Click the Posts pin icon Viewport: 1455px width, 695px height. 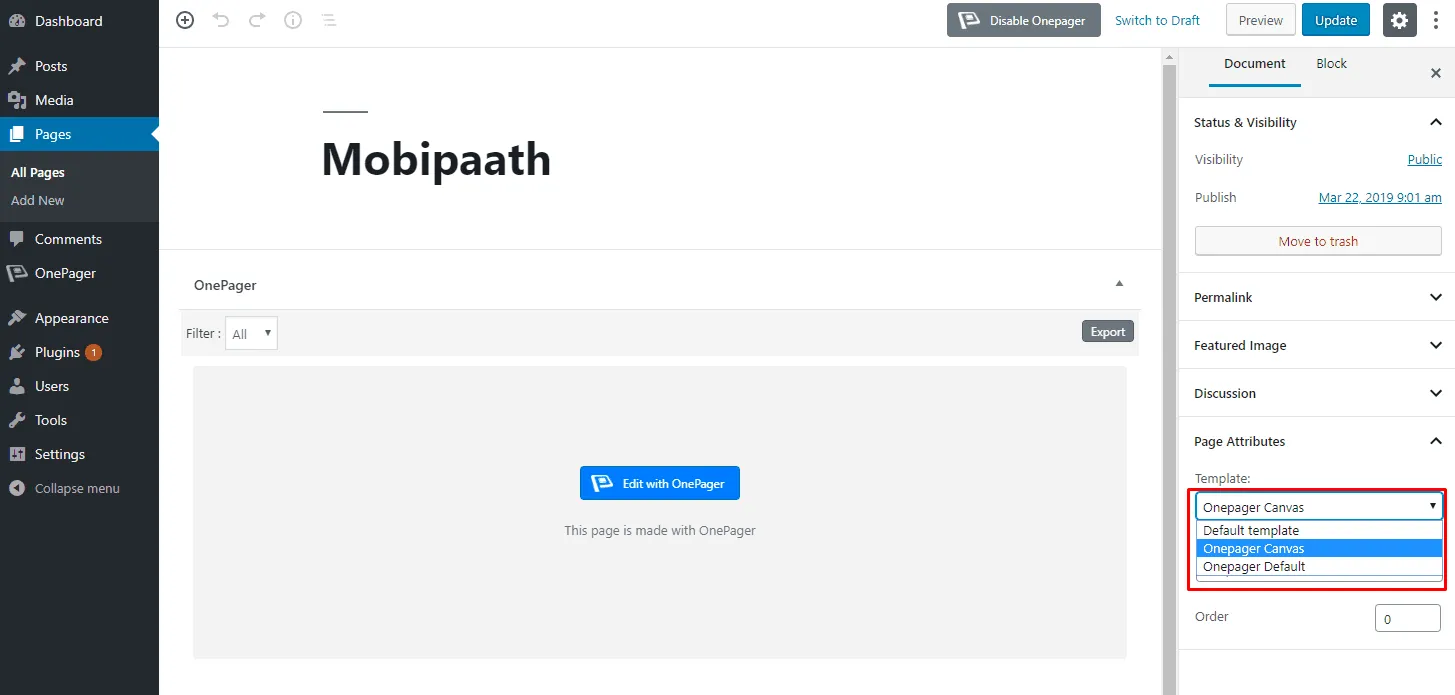17,66
